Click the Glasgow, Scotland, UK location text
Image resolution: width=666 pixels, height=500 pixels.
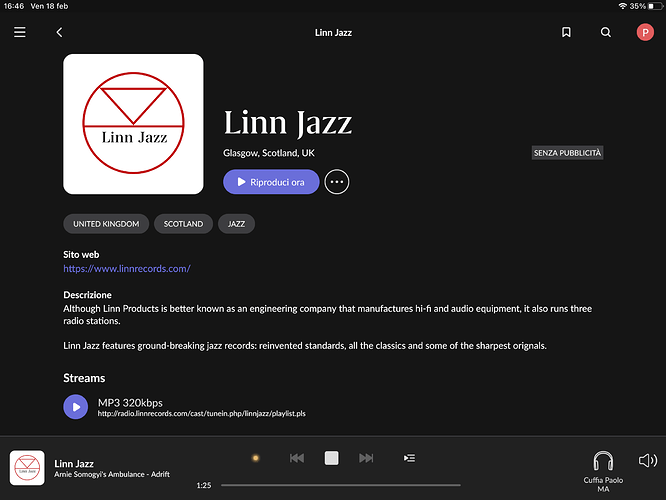pyautogui.click(x=269, y=153)
